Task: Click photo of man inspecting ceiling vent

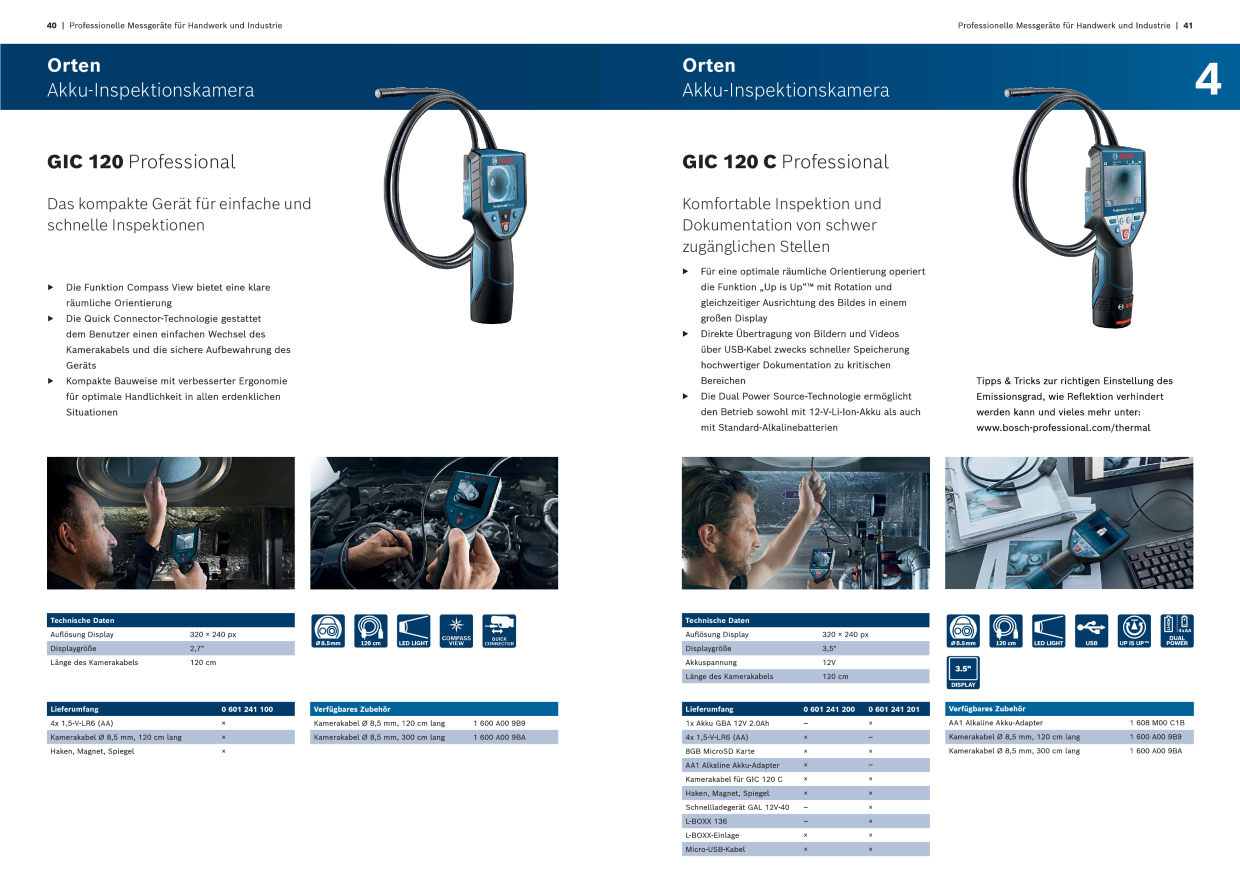Action: pos(171,523)
